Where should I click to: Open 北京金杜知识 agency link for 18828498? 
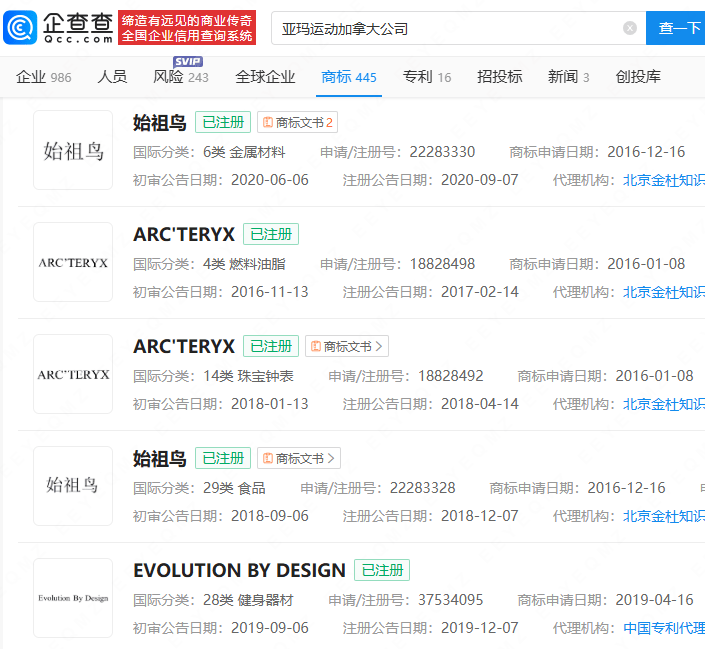pyautogui.click(x=664, y=292)
